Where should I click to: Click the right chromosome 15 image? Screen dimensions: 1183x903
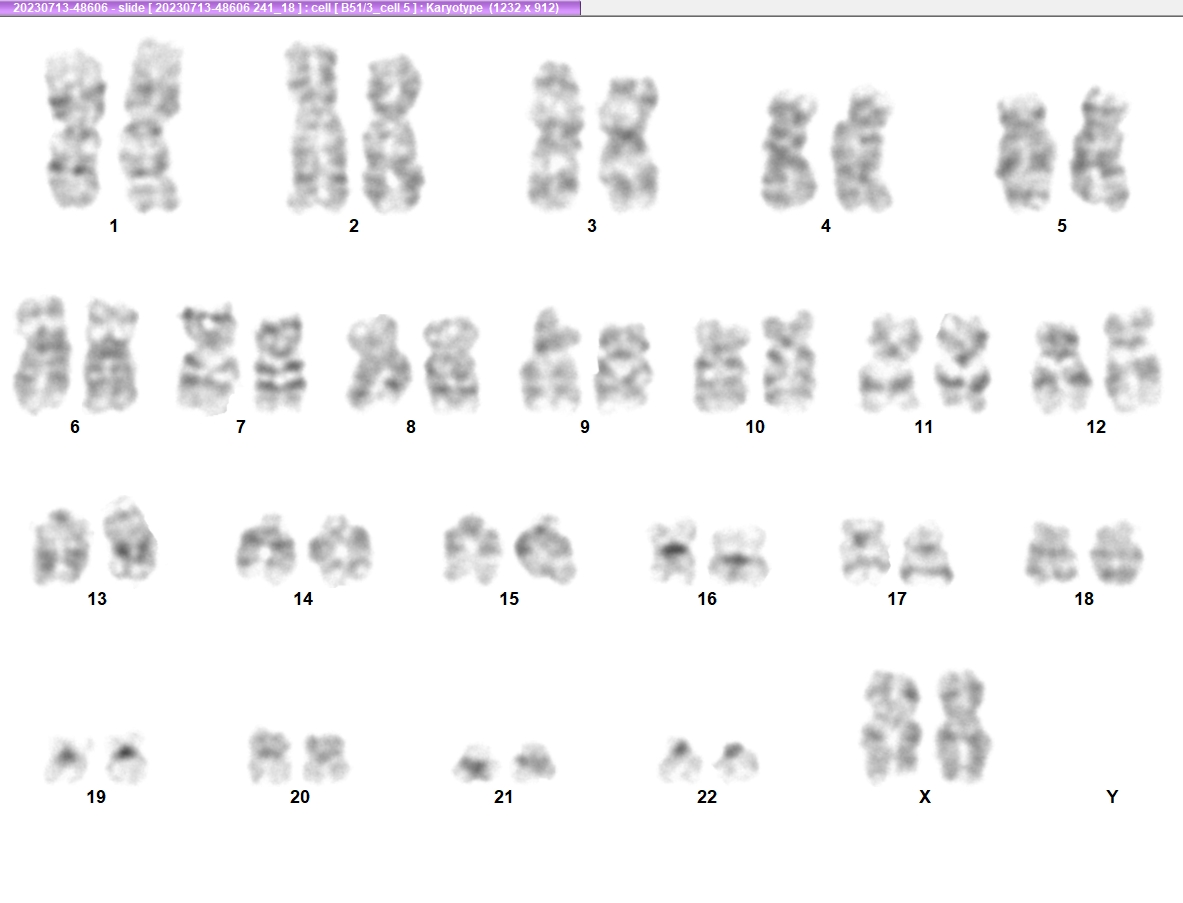tap(545, 549)
